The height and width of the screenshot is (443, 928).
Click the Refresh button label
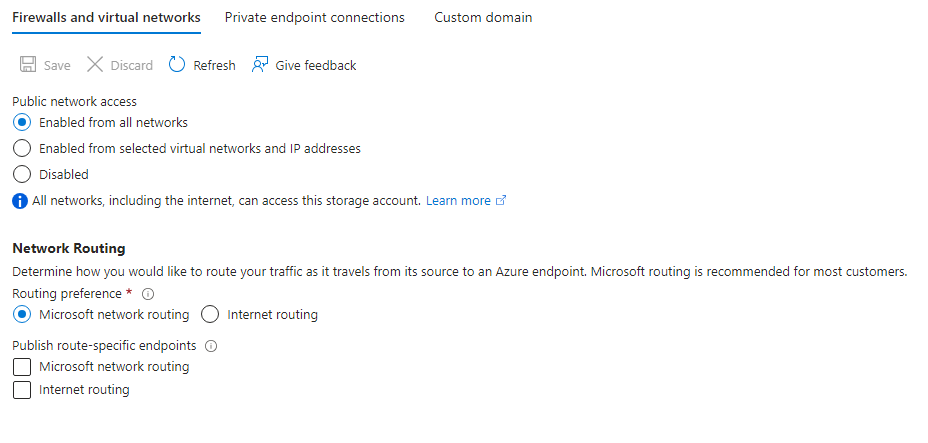214,65
